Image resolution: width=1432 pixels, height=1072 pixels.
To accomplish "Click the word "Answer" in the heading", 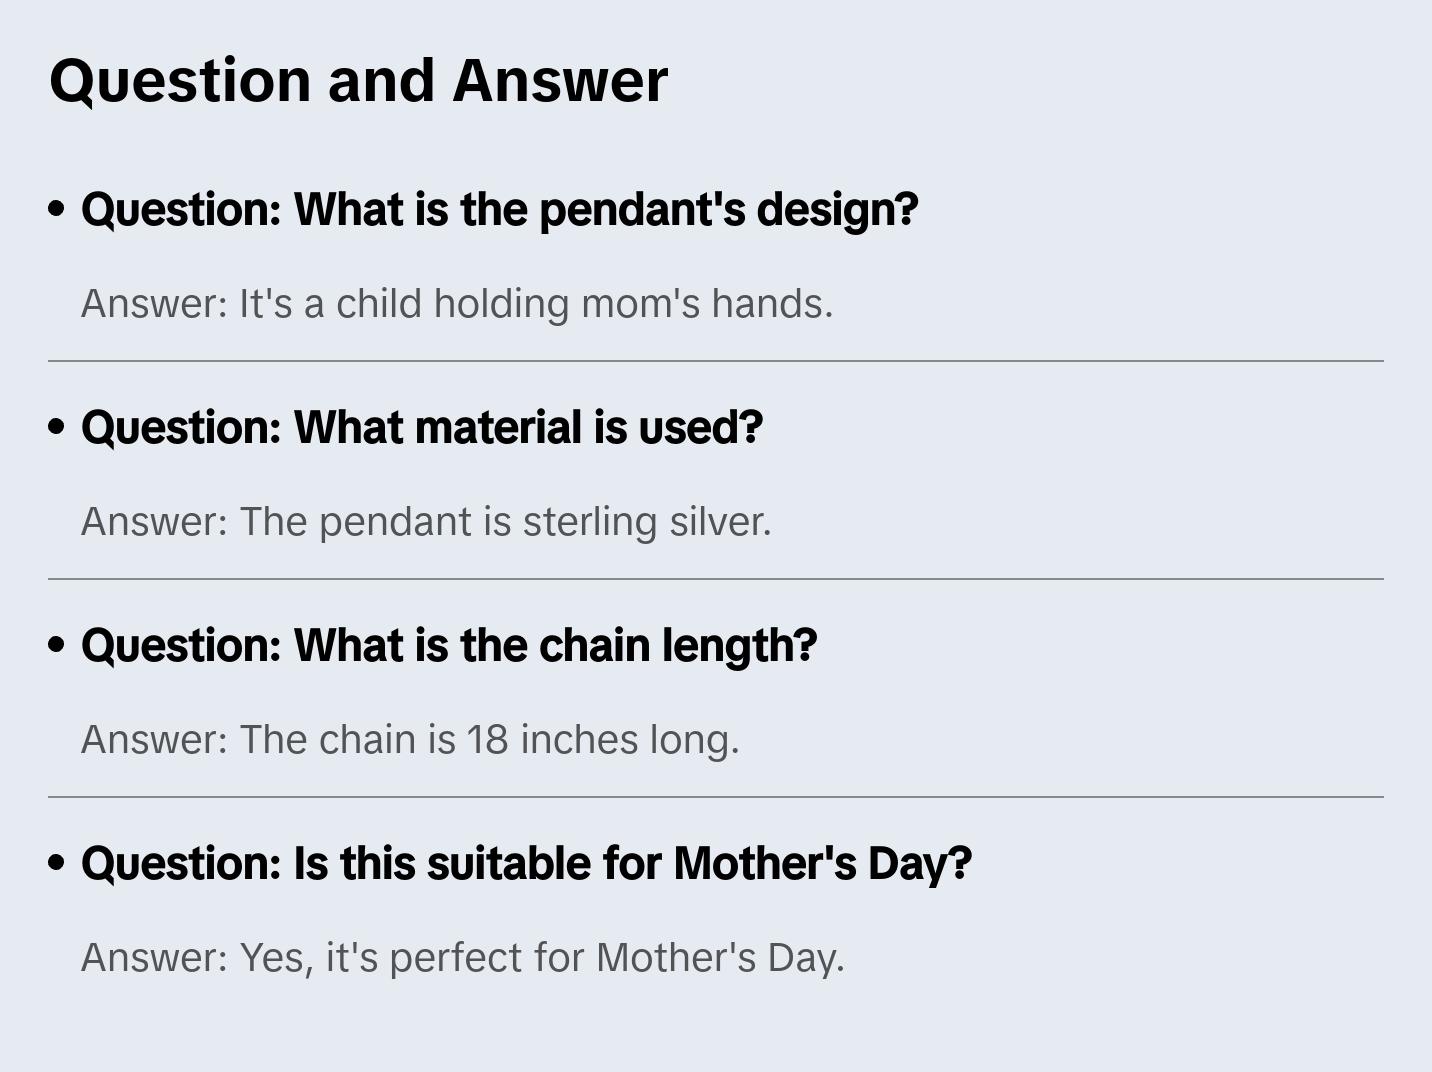I will [x=560, y=81].
